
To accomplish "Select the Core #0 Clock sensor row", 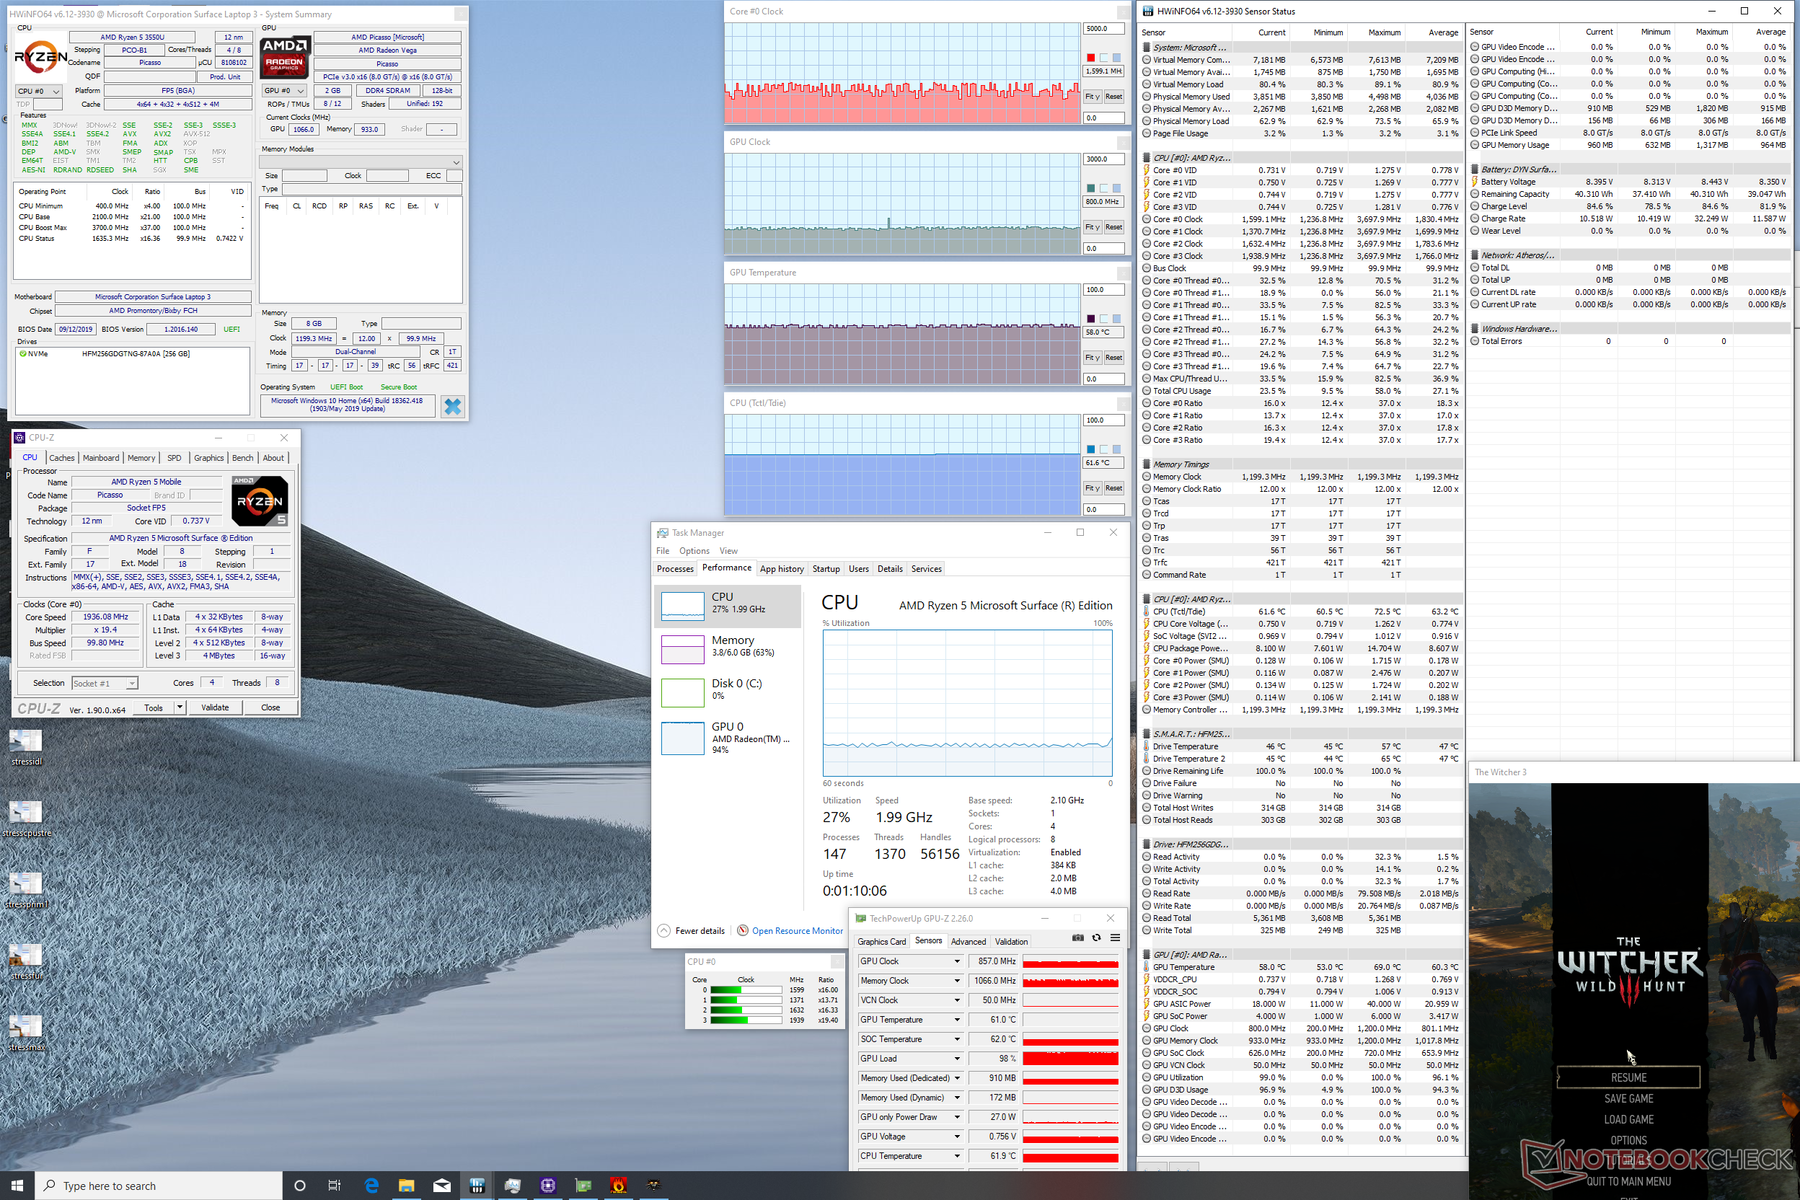I will [1301, 219].
